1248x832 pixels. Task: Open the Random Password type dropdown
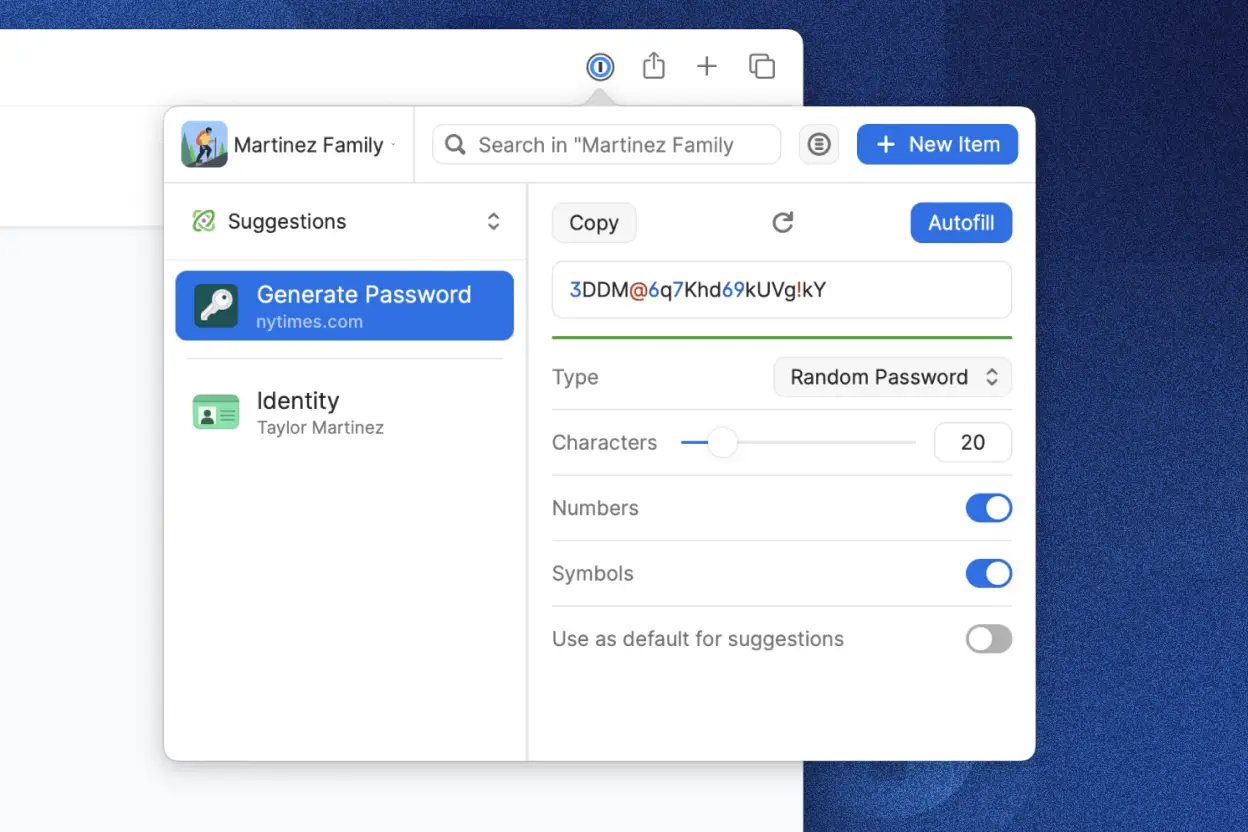[892, 377]
